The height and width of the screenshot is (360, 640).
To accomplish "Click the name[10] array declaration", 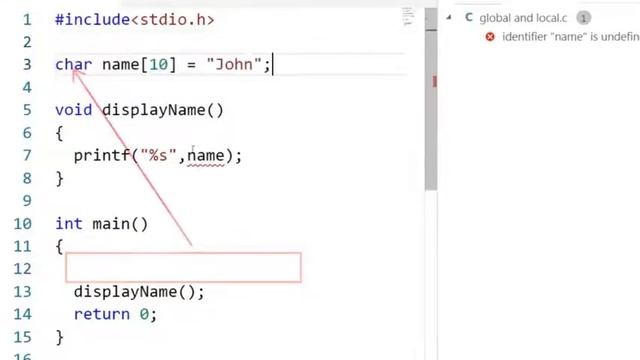I will (140, 64).
